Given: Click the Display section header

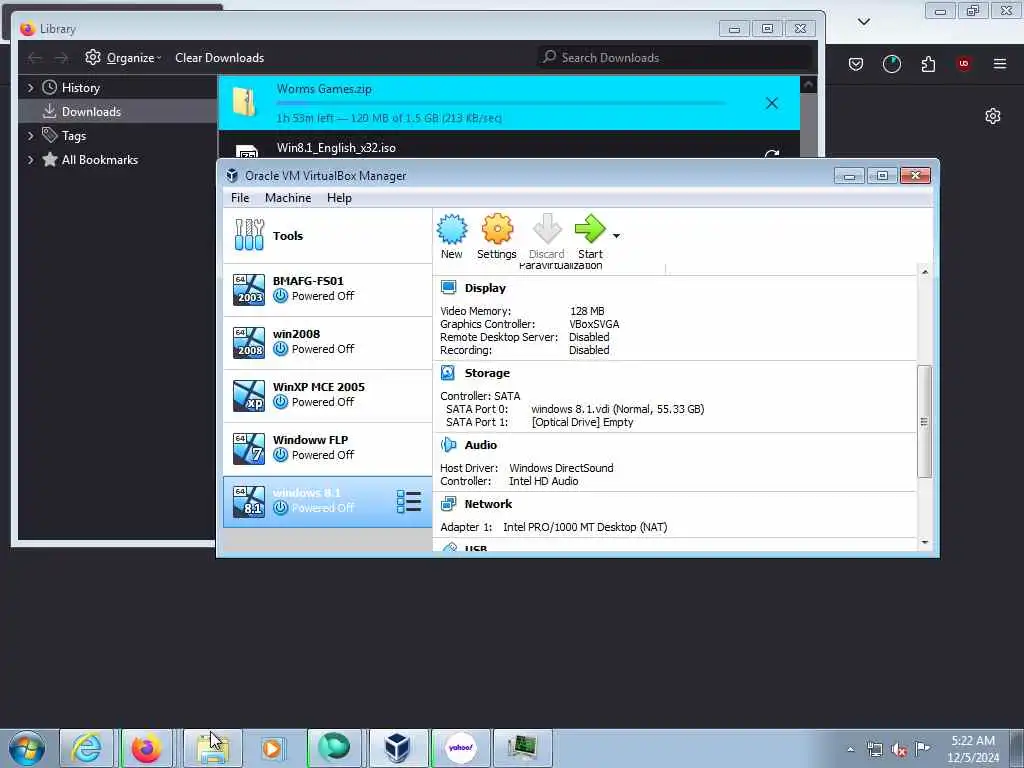Looking at the screenshot, I should [485, 288].
